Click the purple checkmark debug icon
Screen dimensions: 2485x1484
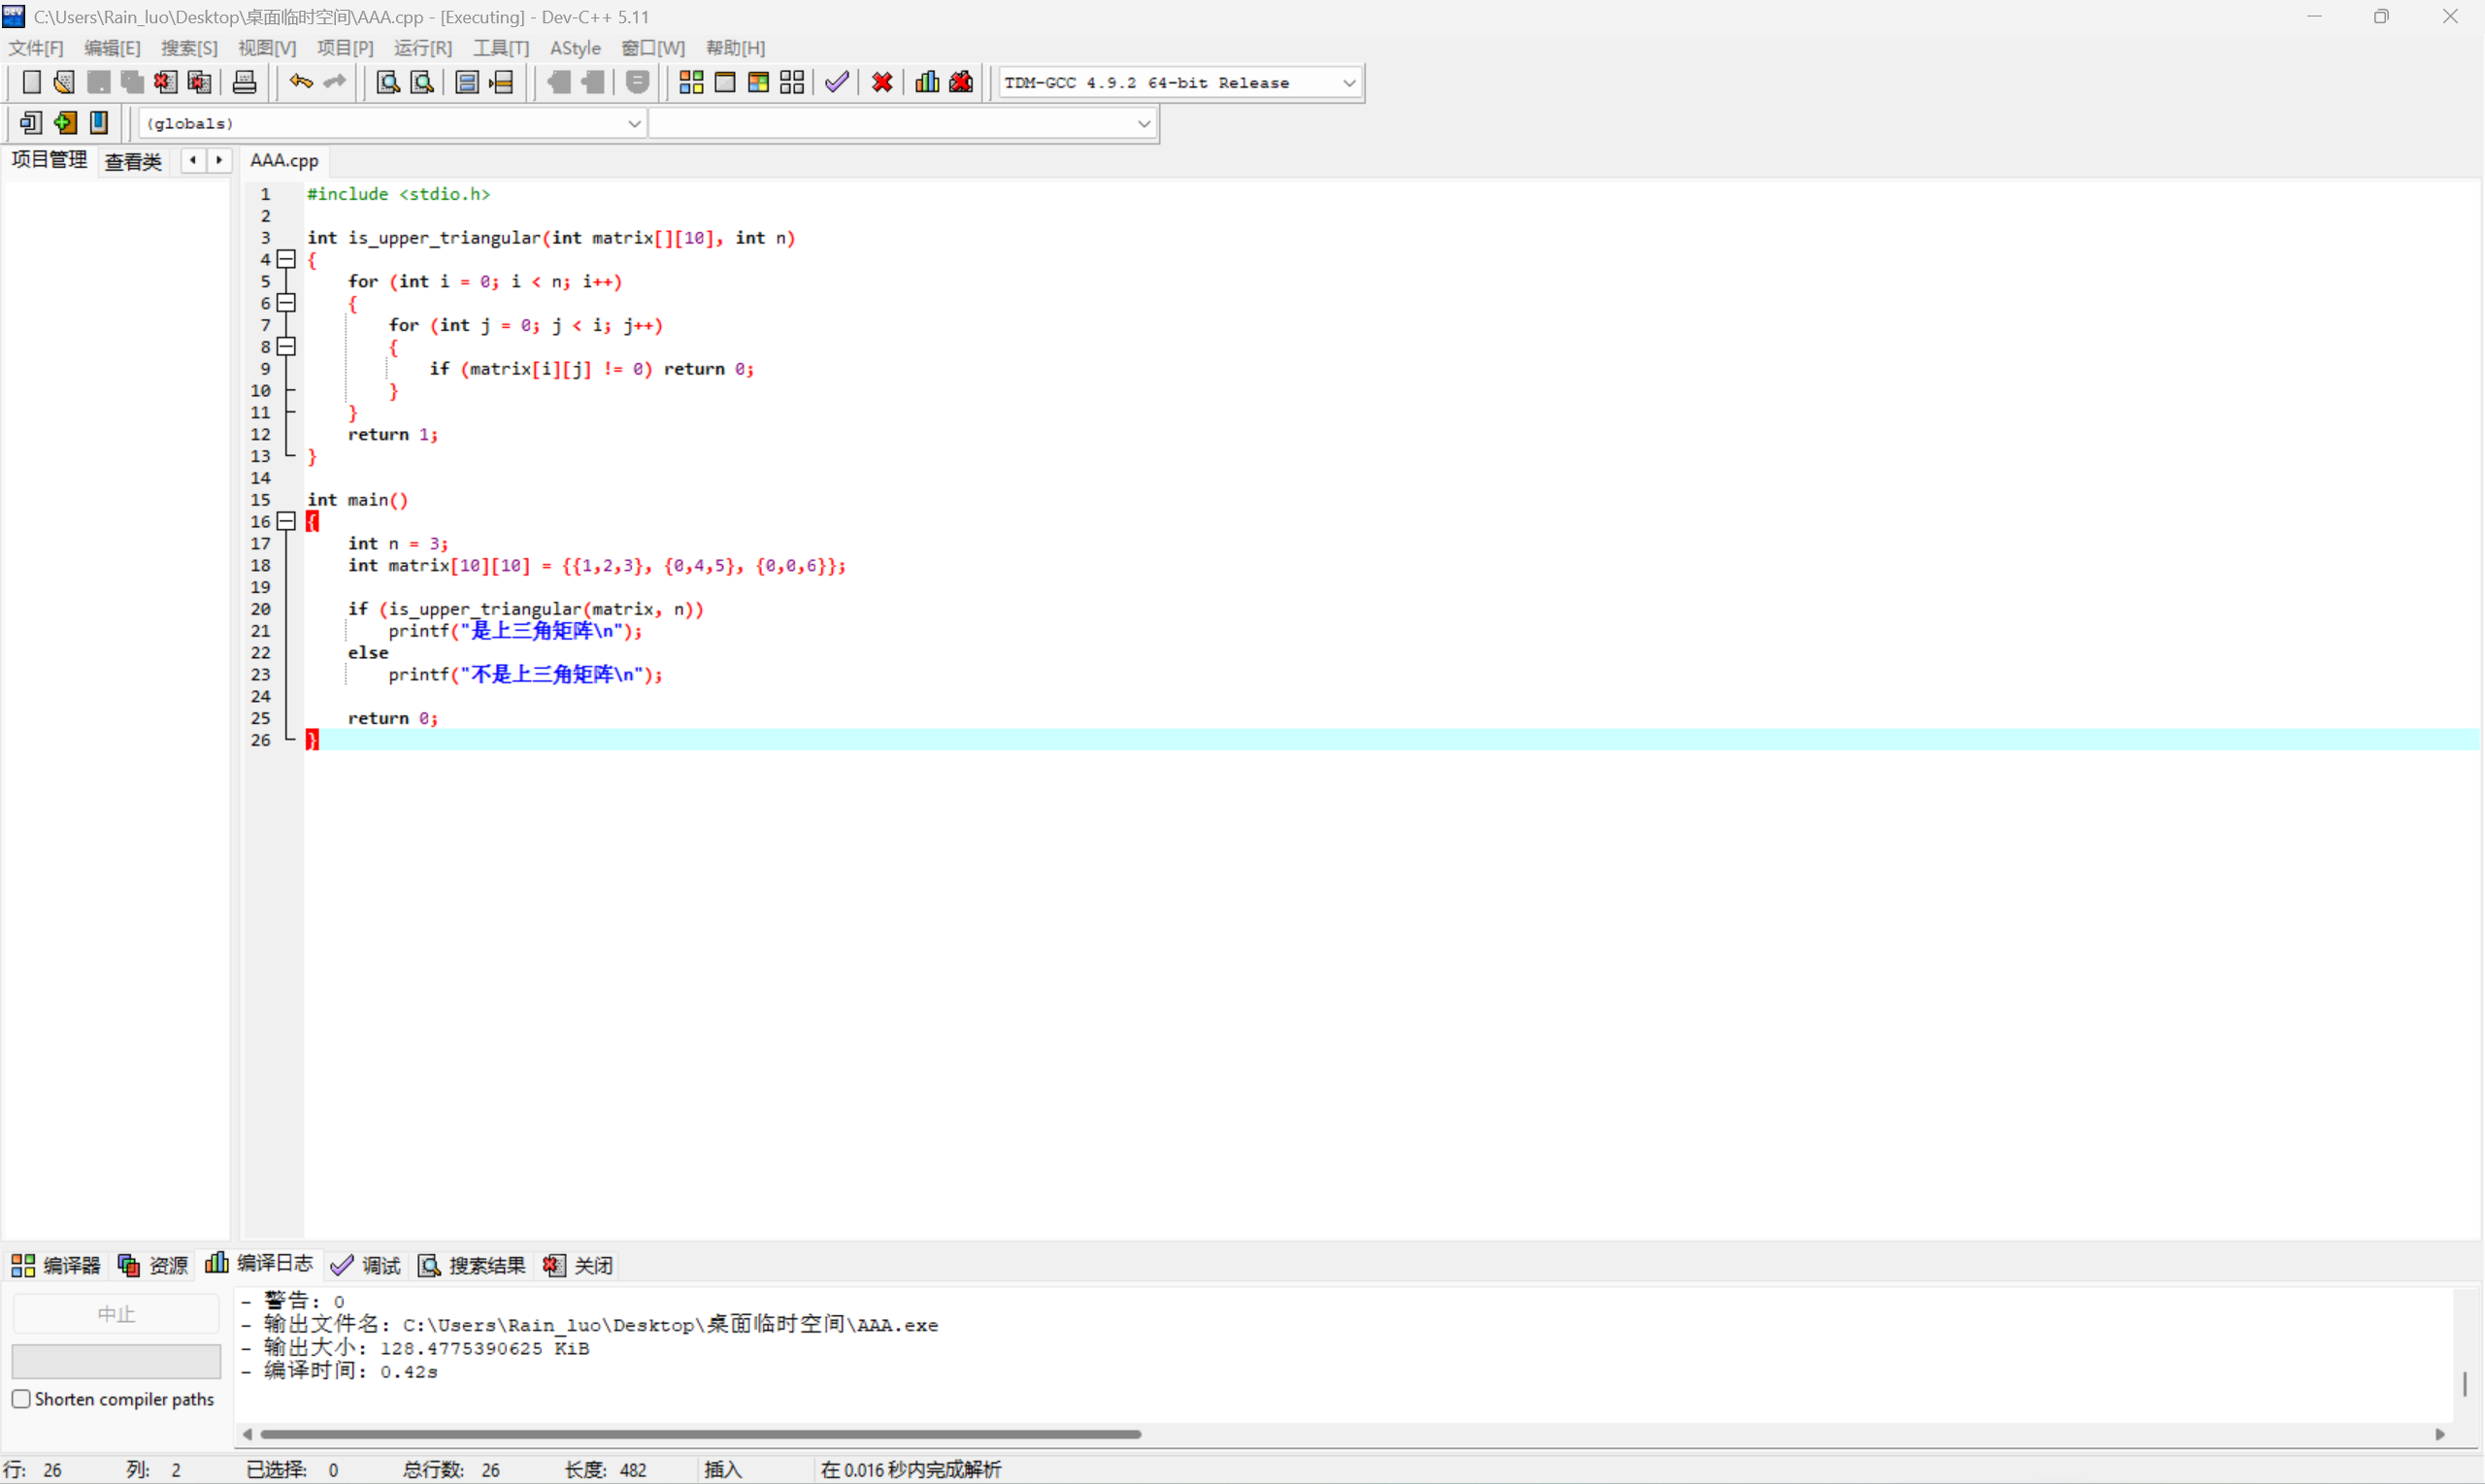pos(836,82)
